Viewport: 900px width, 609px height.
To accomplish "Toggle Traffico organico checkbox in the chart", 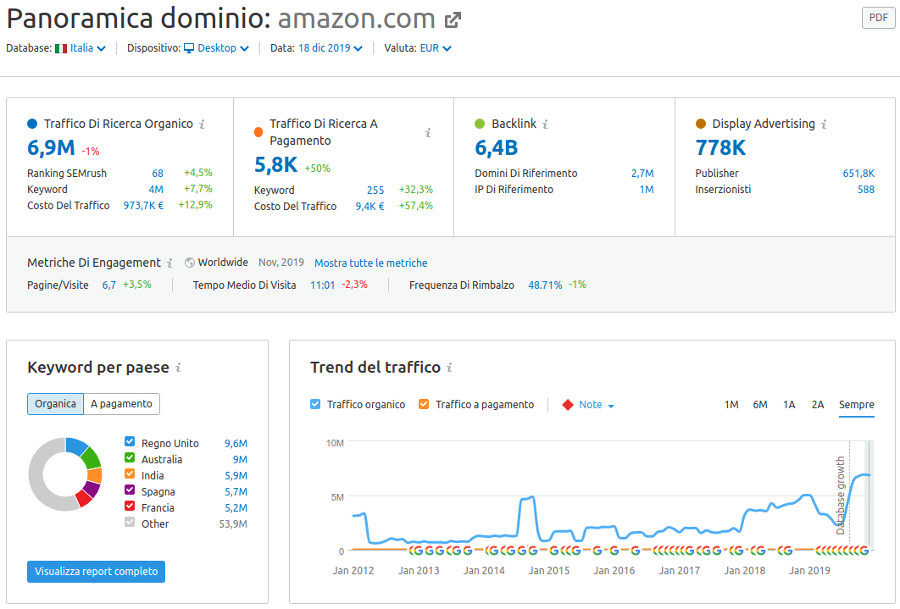I will (315, 404).
